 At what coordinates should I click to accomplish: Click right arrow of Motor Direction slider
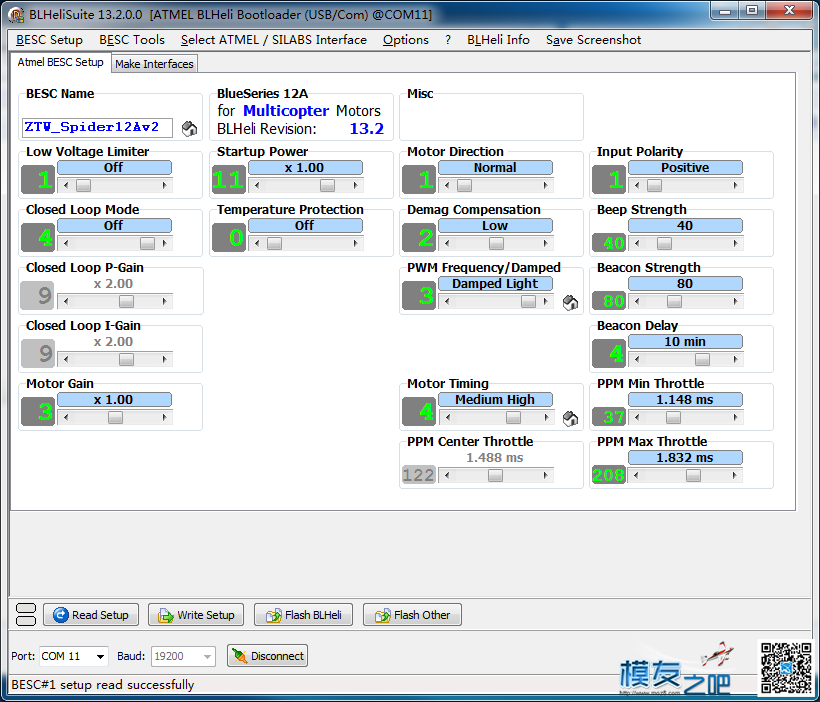coord(545,185)
